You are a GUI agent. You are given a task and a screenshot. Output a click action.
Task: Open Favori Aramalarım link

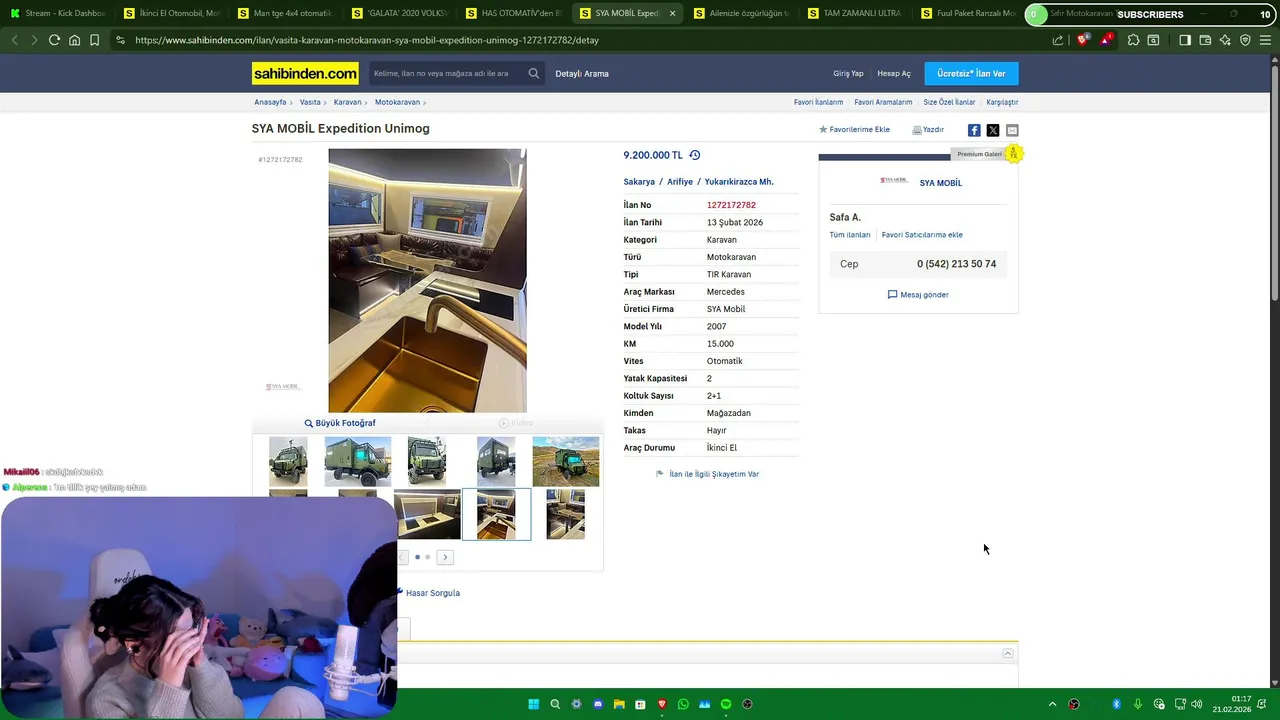[883, 102]
